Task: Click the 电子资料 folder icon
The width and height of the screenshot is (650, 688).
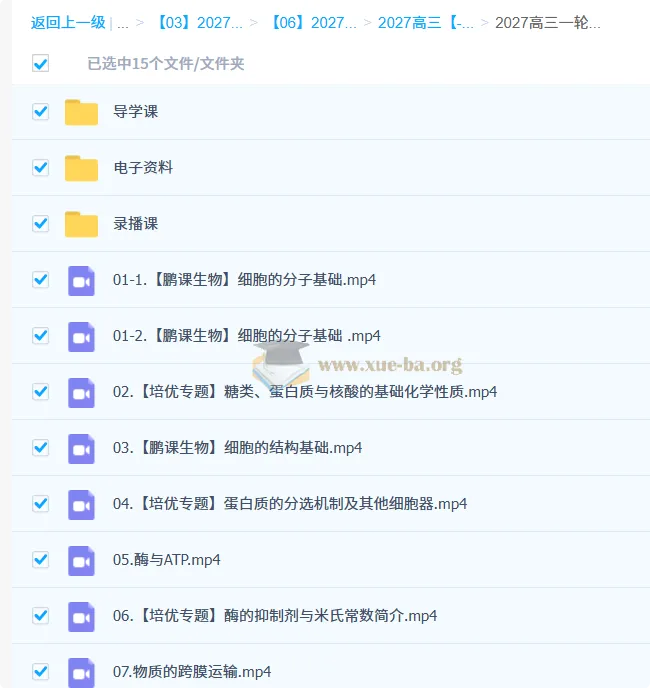Action: tap(81, 168)
